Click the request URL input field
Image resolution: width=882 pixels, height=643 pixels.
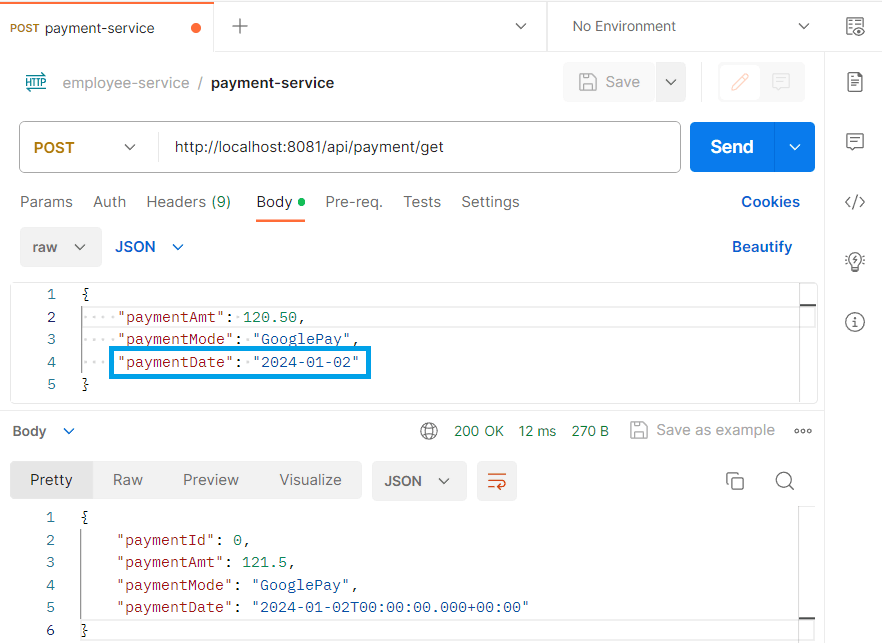419,147
